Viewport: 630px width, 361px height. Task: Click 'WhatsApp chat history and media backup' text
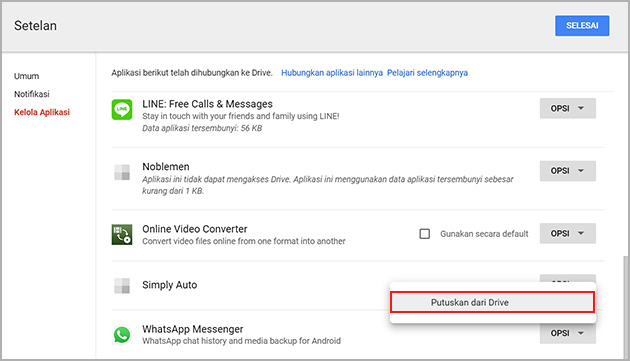[241, 341]
